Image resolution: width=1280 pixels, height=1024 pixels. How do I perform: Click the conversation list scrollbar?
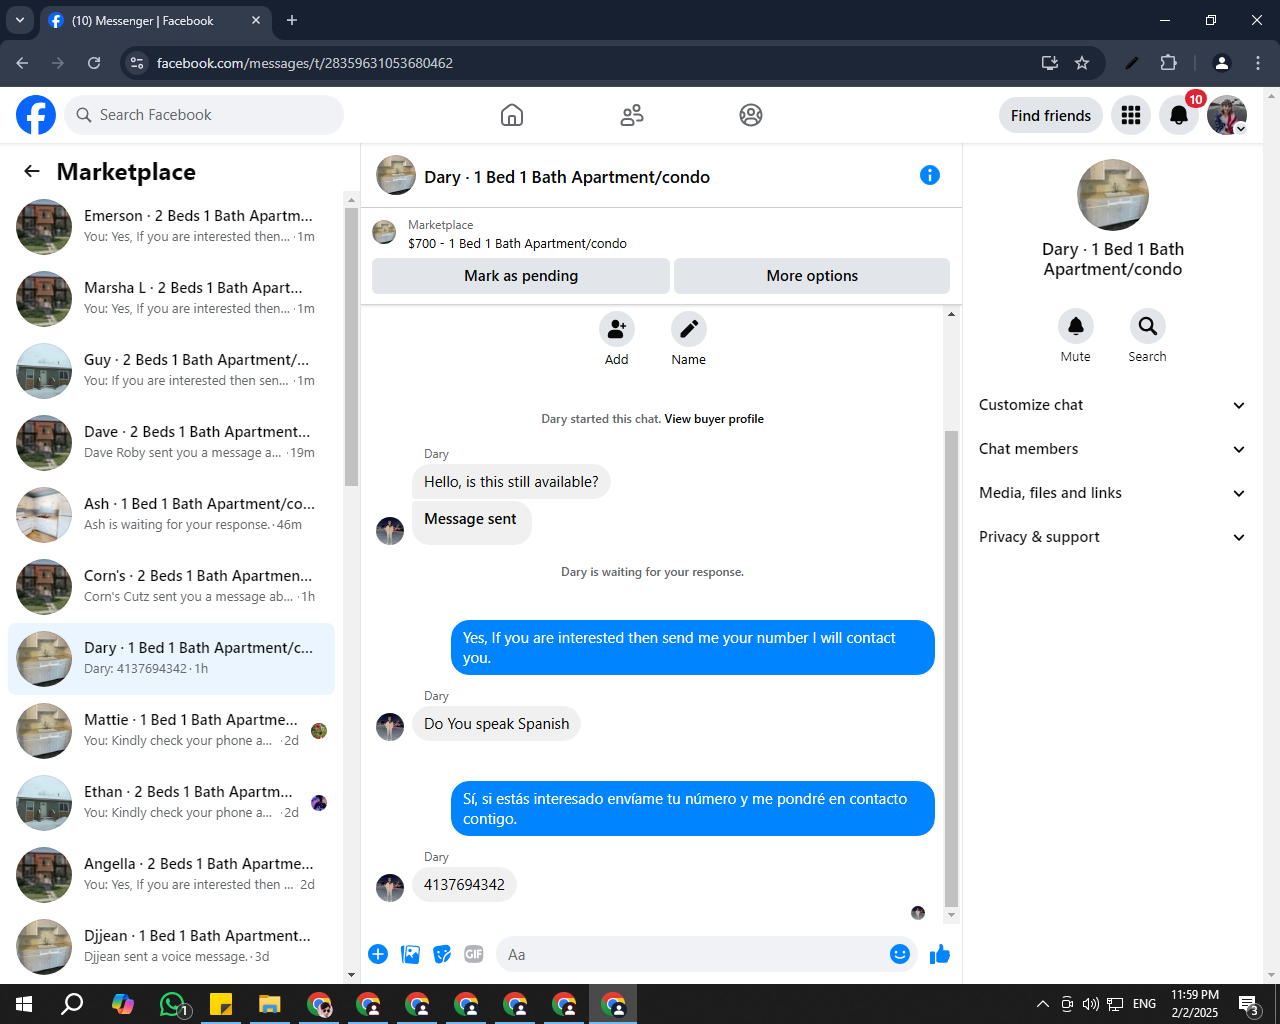351,345
